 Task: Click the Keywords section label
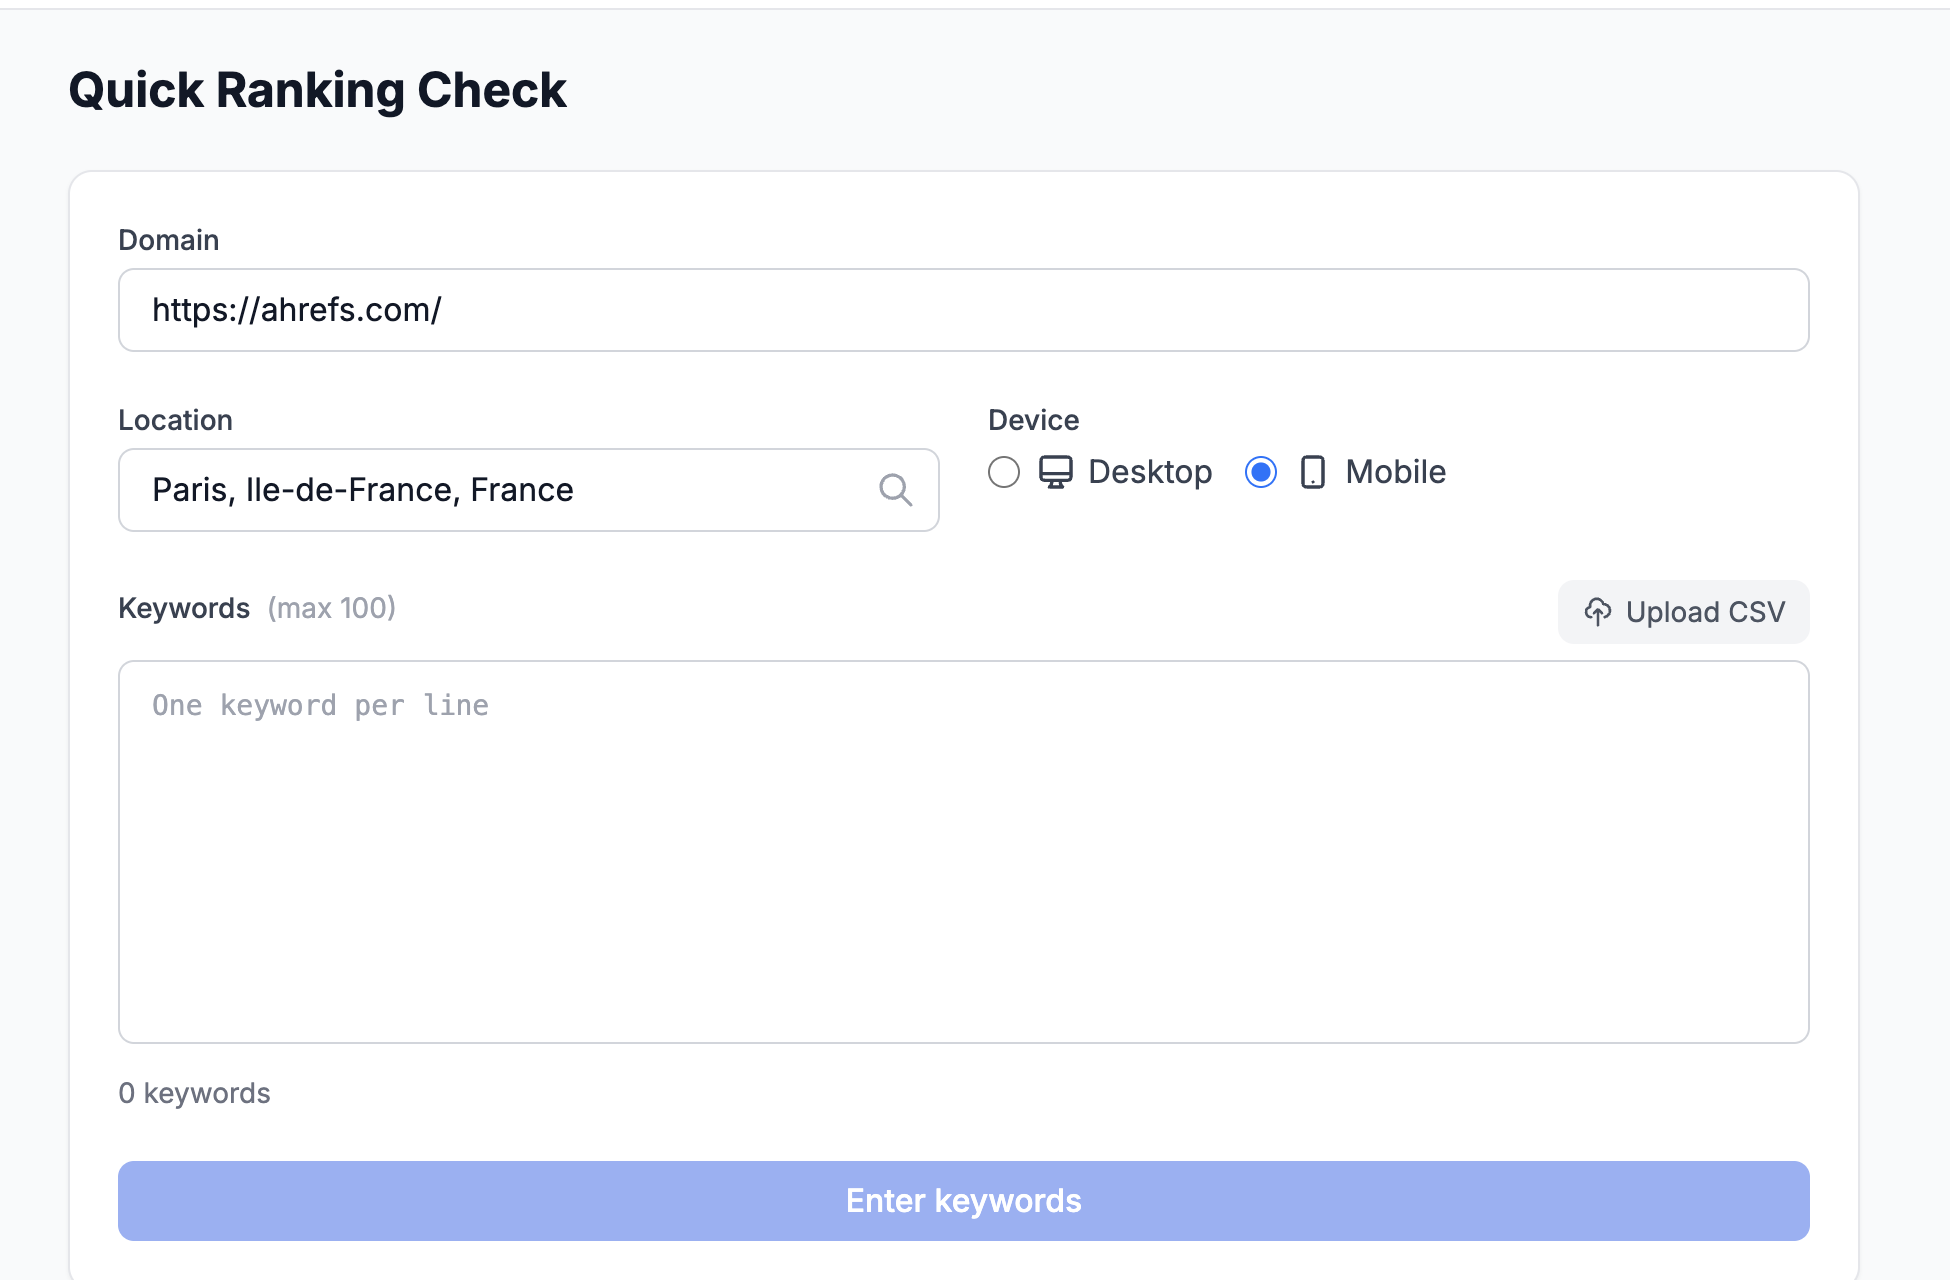pyautogui.click(x=184, y=607)
